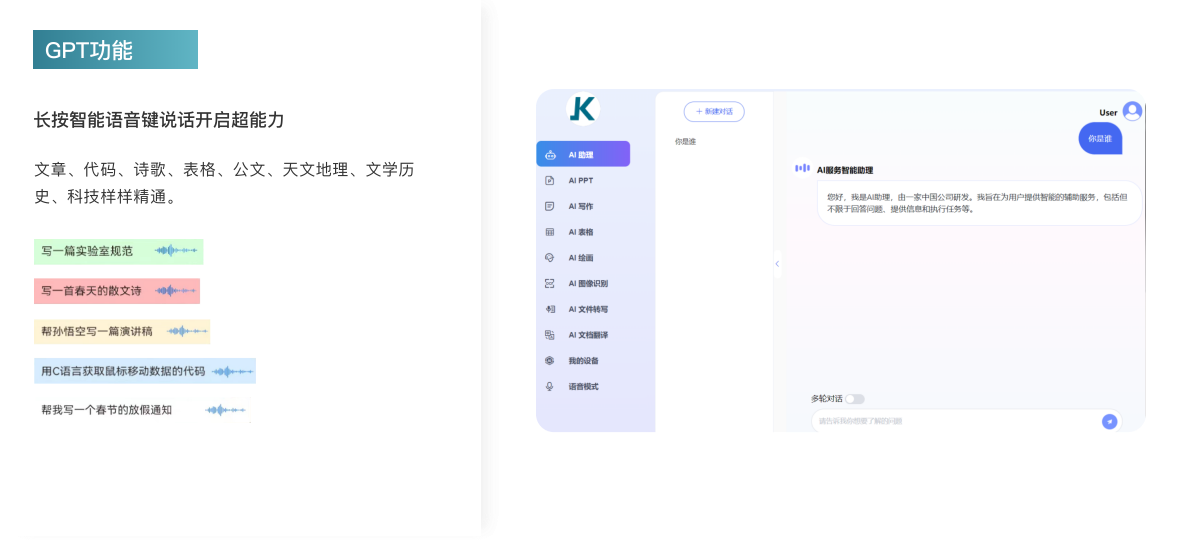1200x542 pixels.
Task: Click the 新建对话 button
Action: click(714, 112)
